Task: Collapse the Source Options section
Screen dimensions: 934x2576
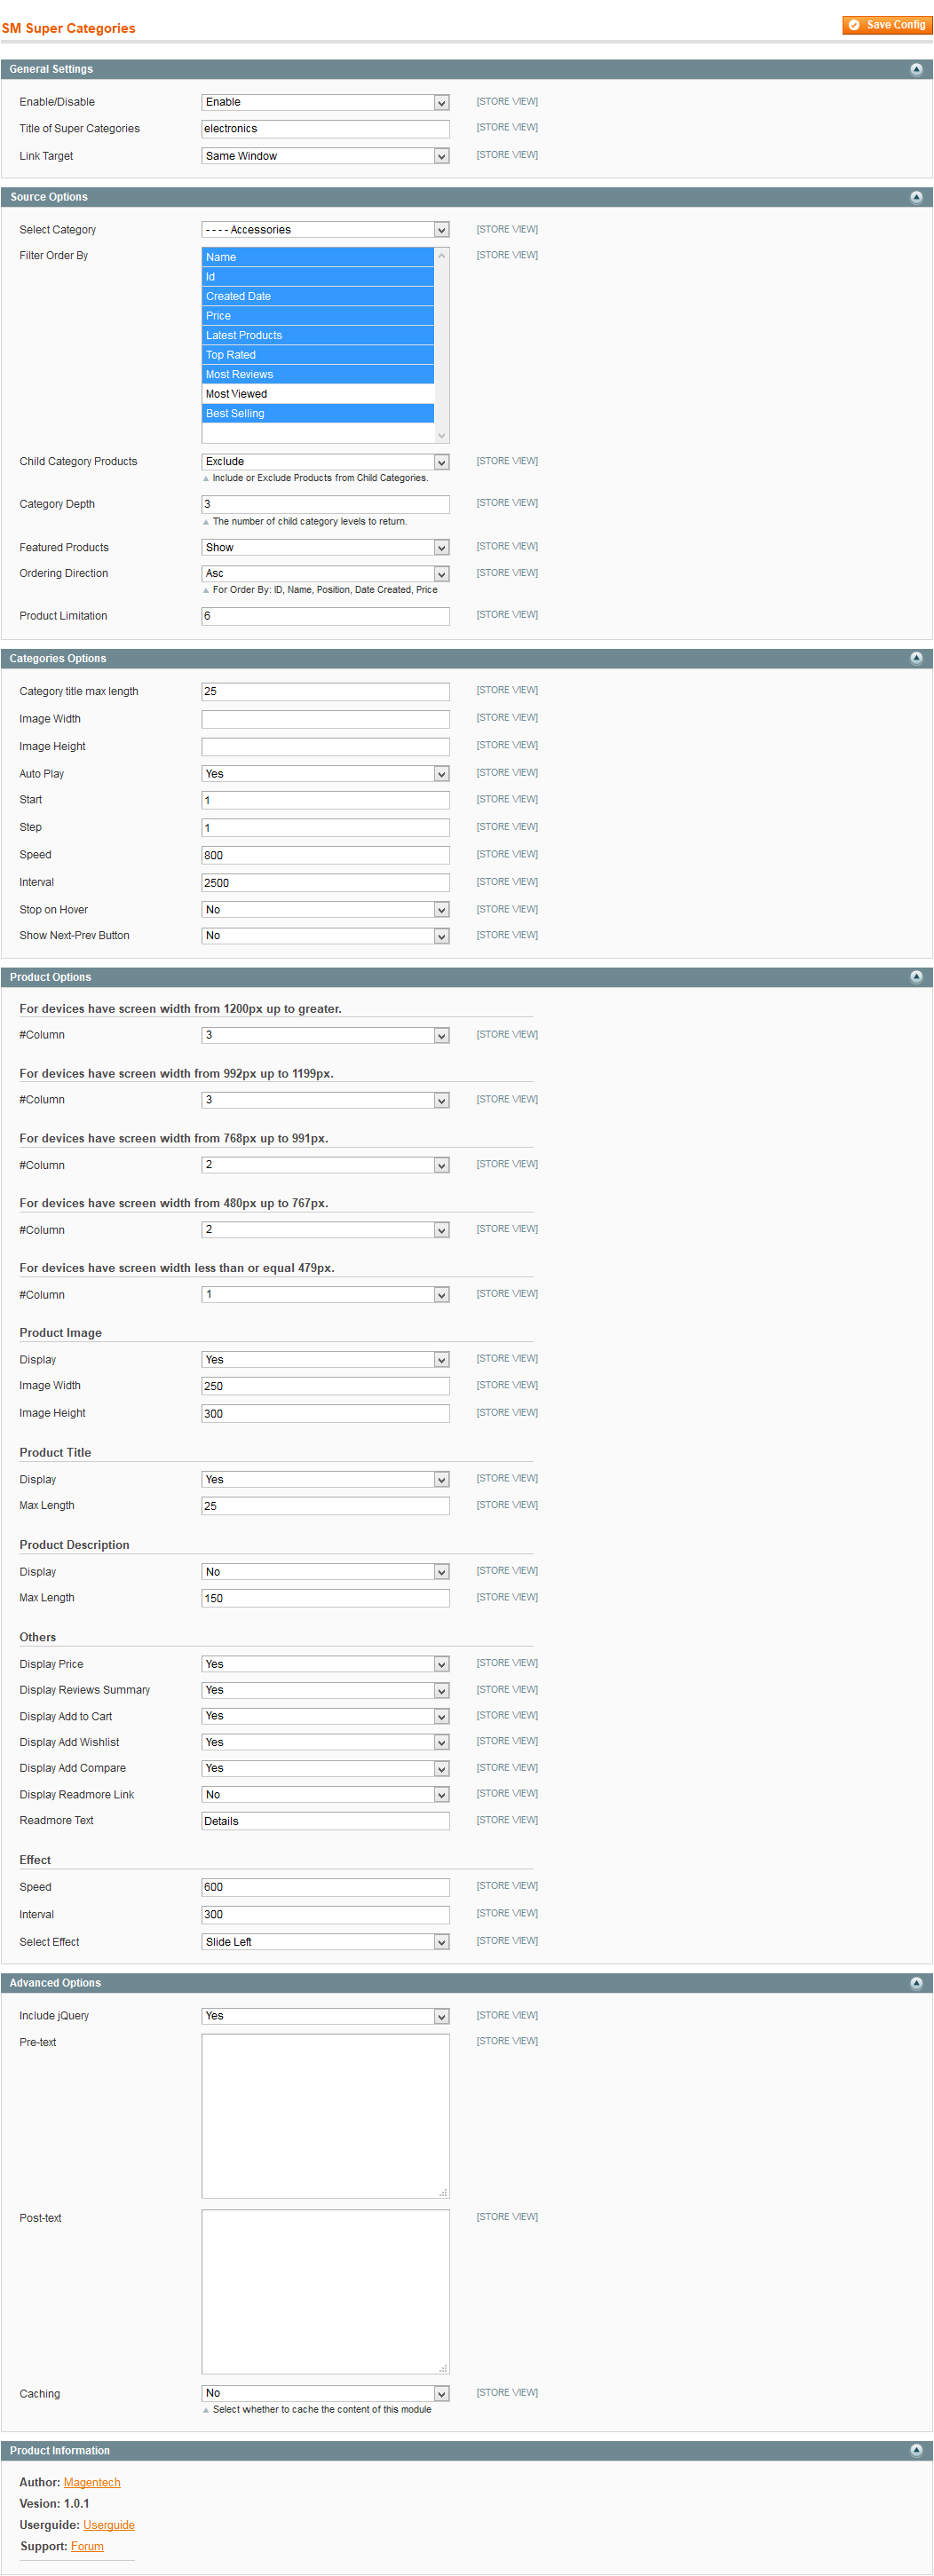Action: click(916, 198)
